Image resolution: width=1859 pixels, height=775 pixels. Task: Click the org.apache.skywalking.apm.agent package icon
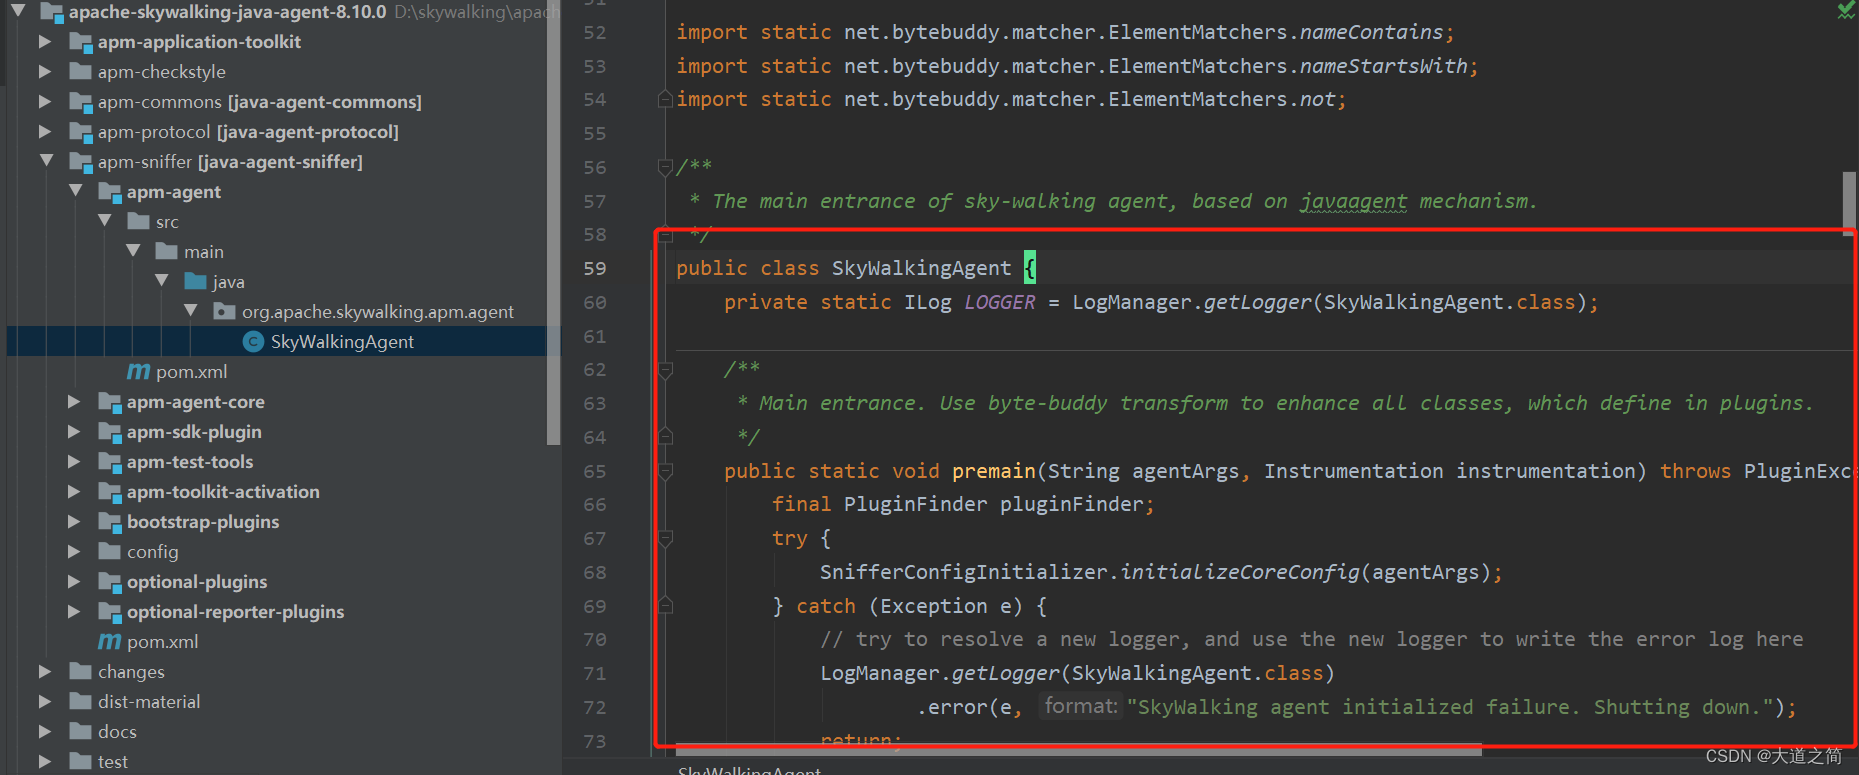(225, 311)
